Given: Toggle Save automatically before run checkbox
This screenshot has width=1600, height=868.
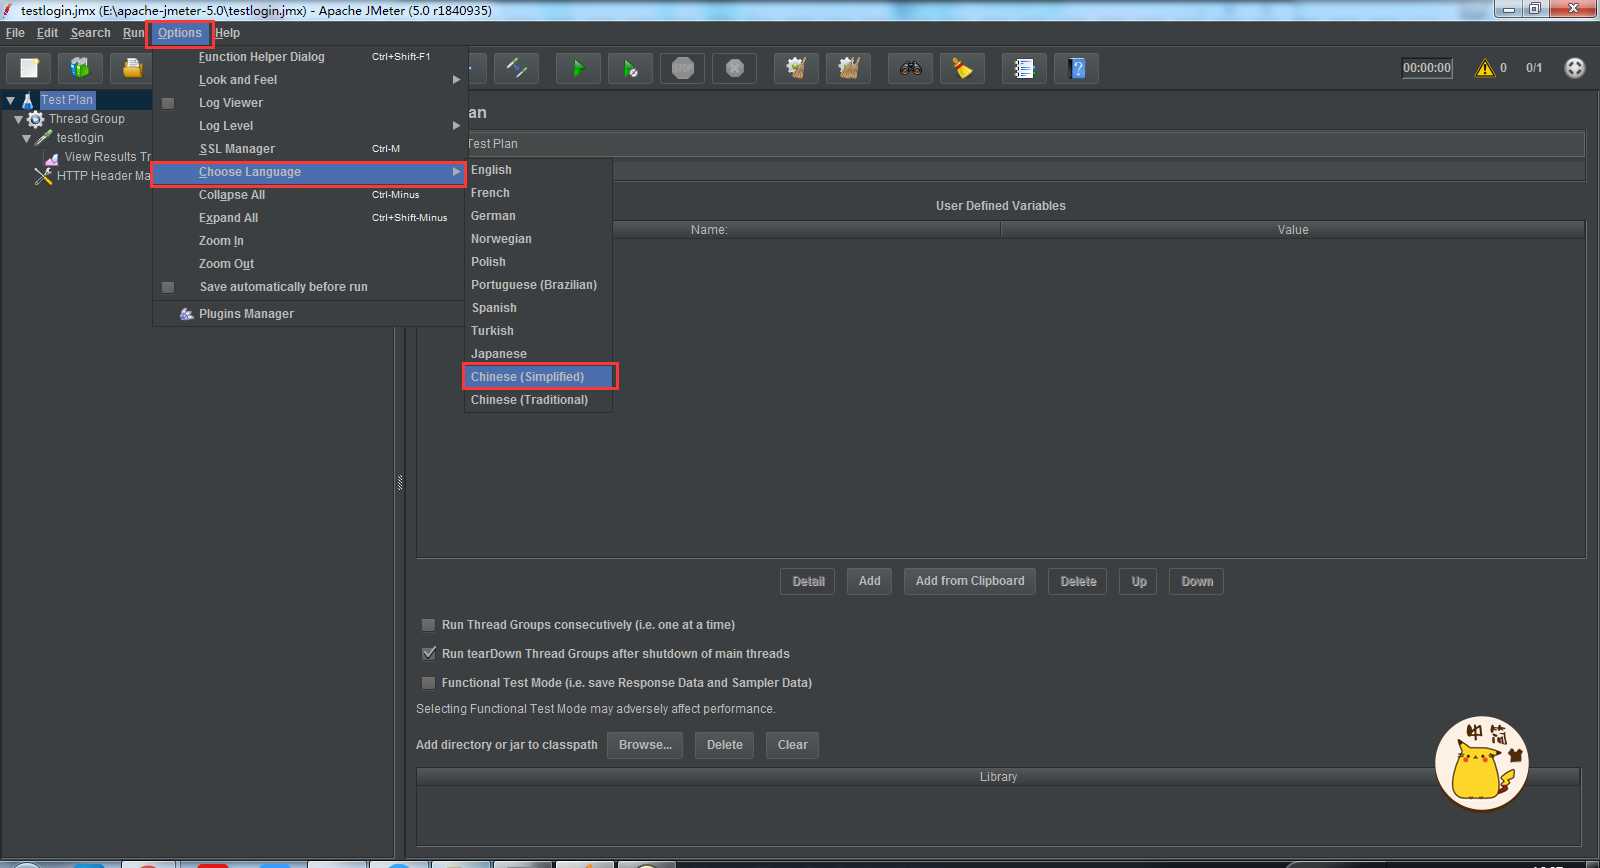Looking at the screenshot, I should point(168,287).
